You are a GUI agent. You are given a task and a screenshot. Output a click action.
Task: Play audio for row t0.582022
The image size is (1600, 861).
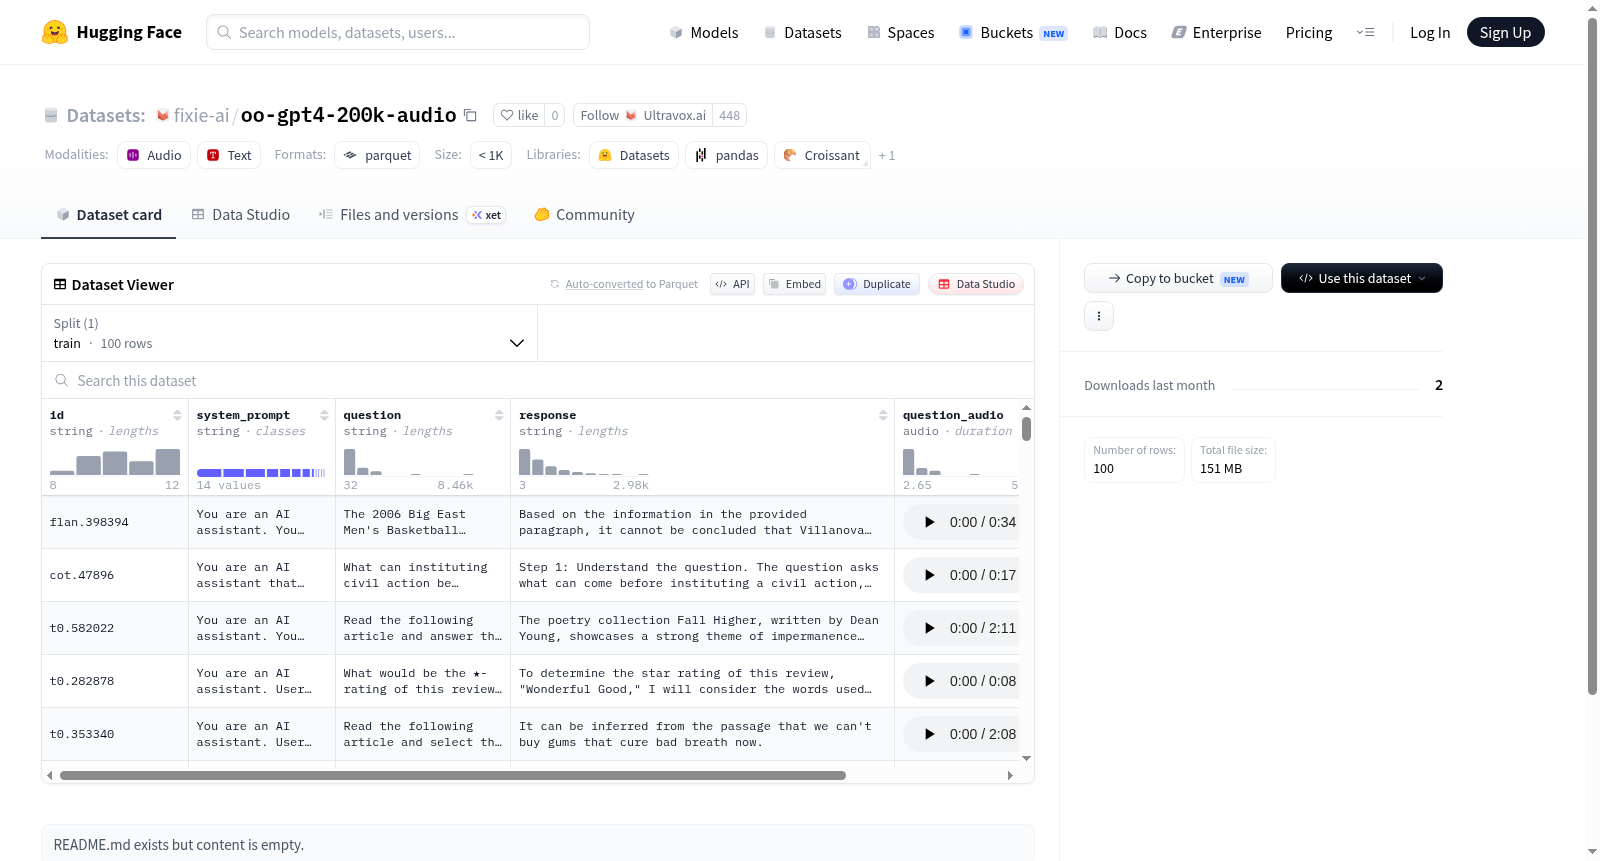[x=929, y=628]
